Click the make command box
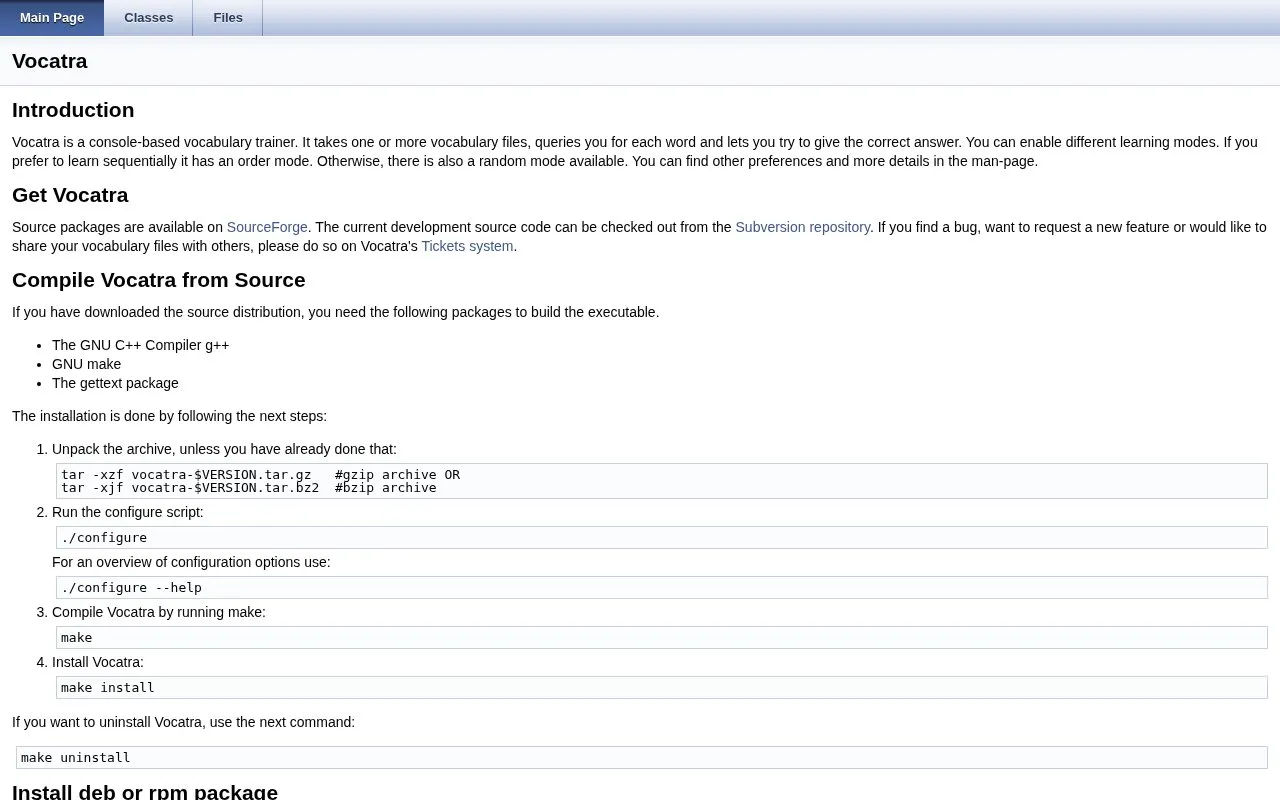1280x800 pixels. tap(662, 638)
